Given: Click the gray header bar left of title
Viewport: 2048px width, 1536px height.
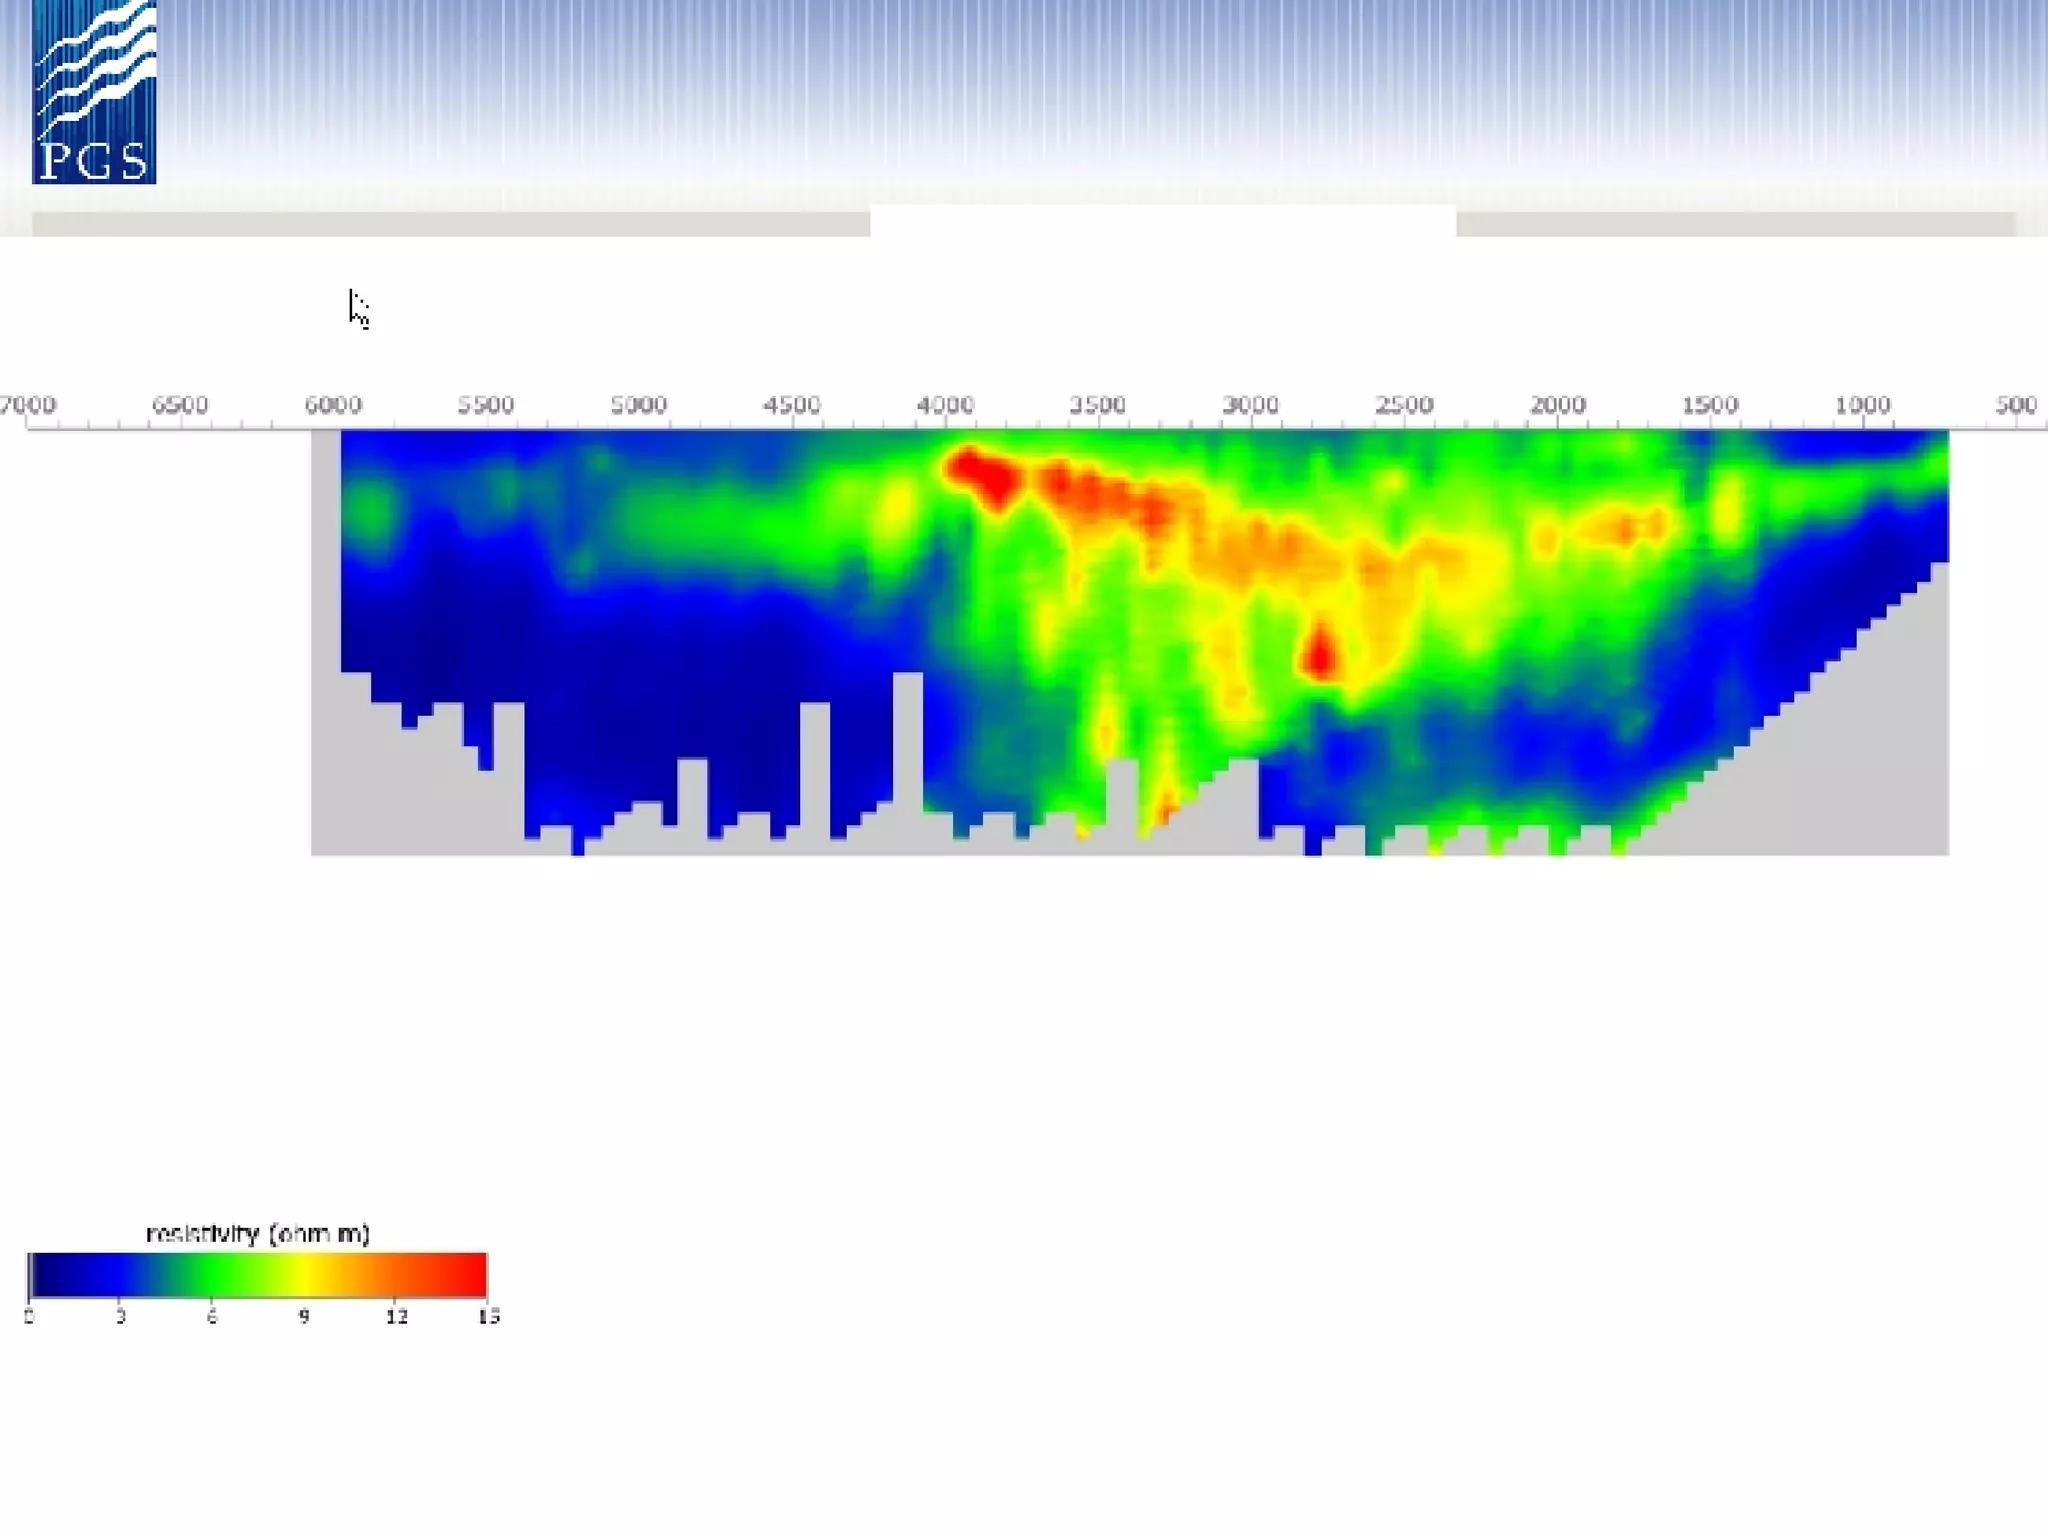Looking at the screenshot, I should coord(450,224).
